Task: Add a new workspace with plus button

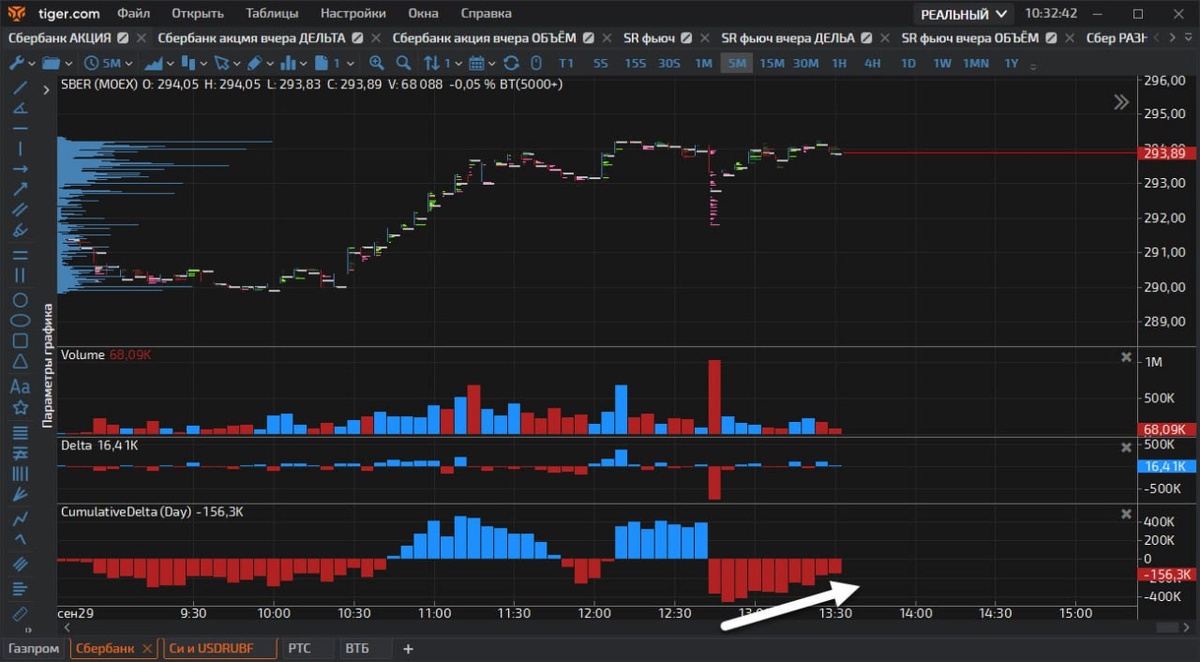Action: (407, 649)
